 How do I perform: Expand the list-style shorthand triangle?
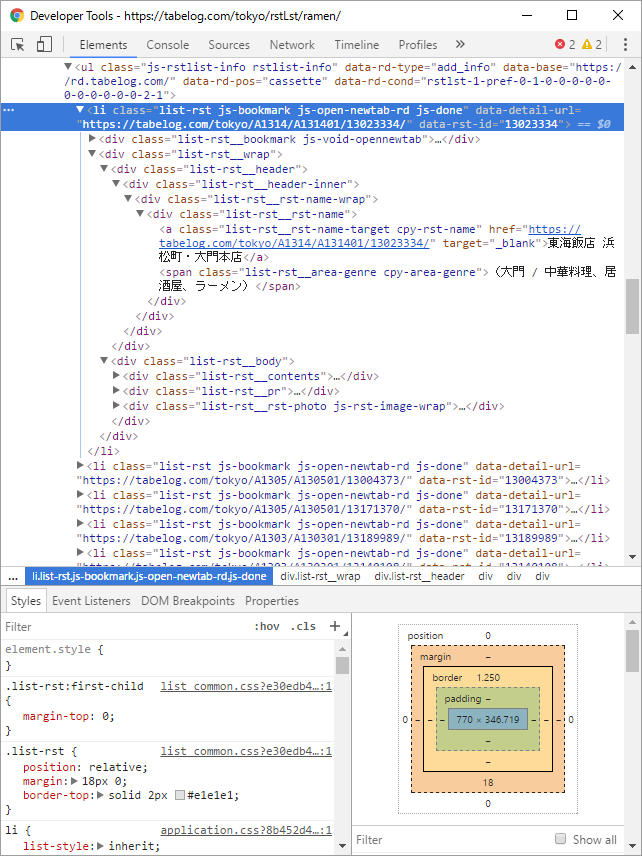point(100,846)
